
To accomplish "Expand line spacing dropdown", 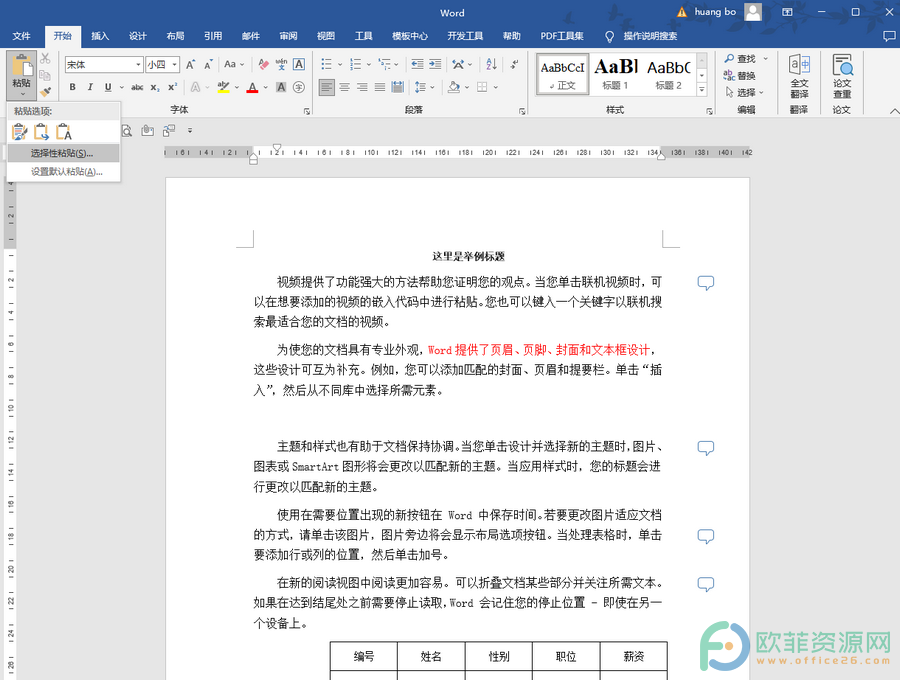I will [432, 87].
